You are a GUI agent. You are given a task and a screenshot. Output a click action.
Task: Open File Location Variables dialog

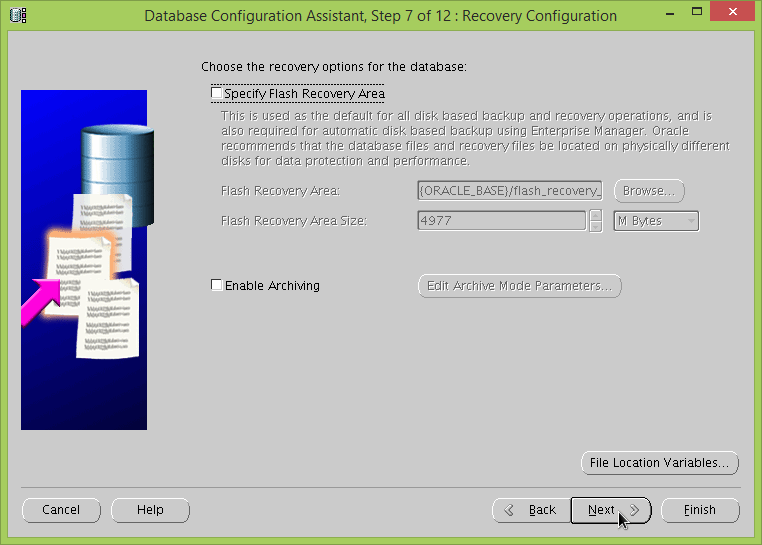point(660,463)
